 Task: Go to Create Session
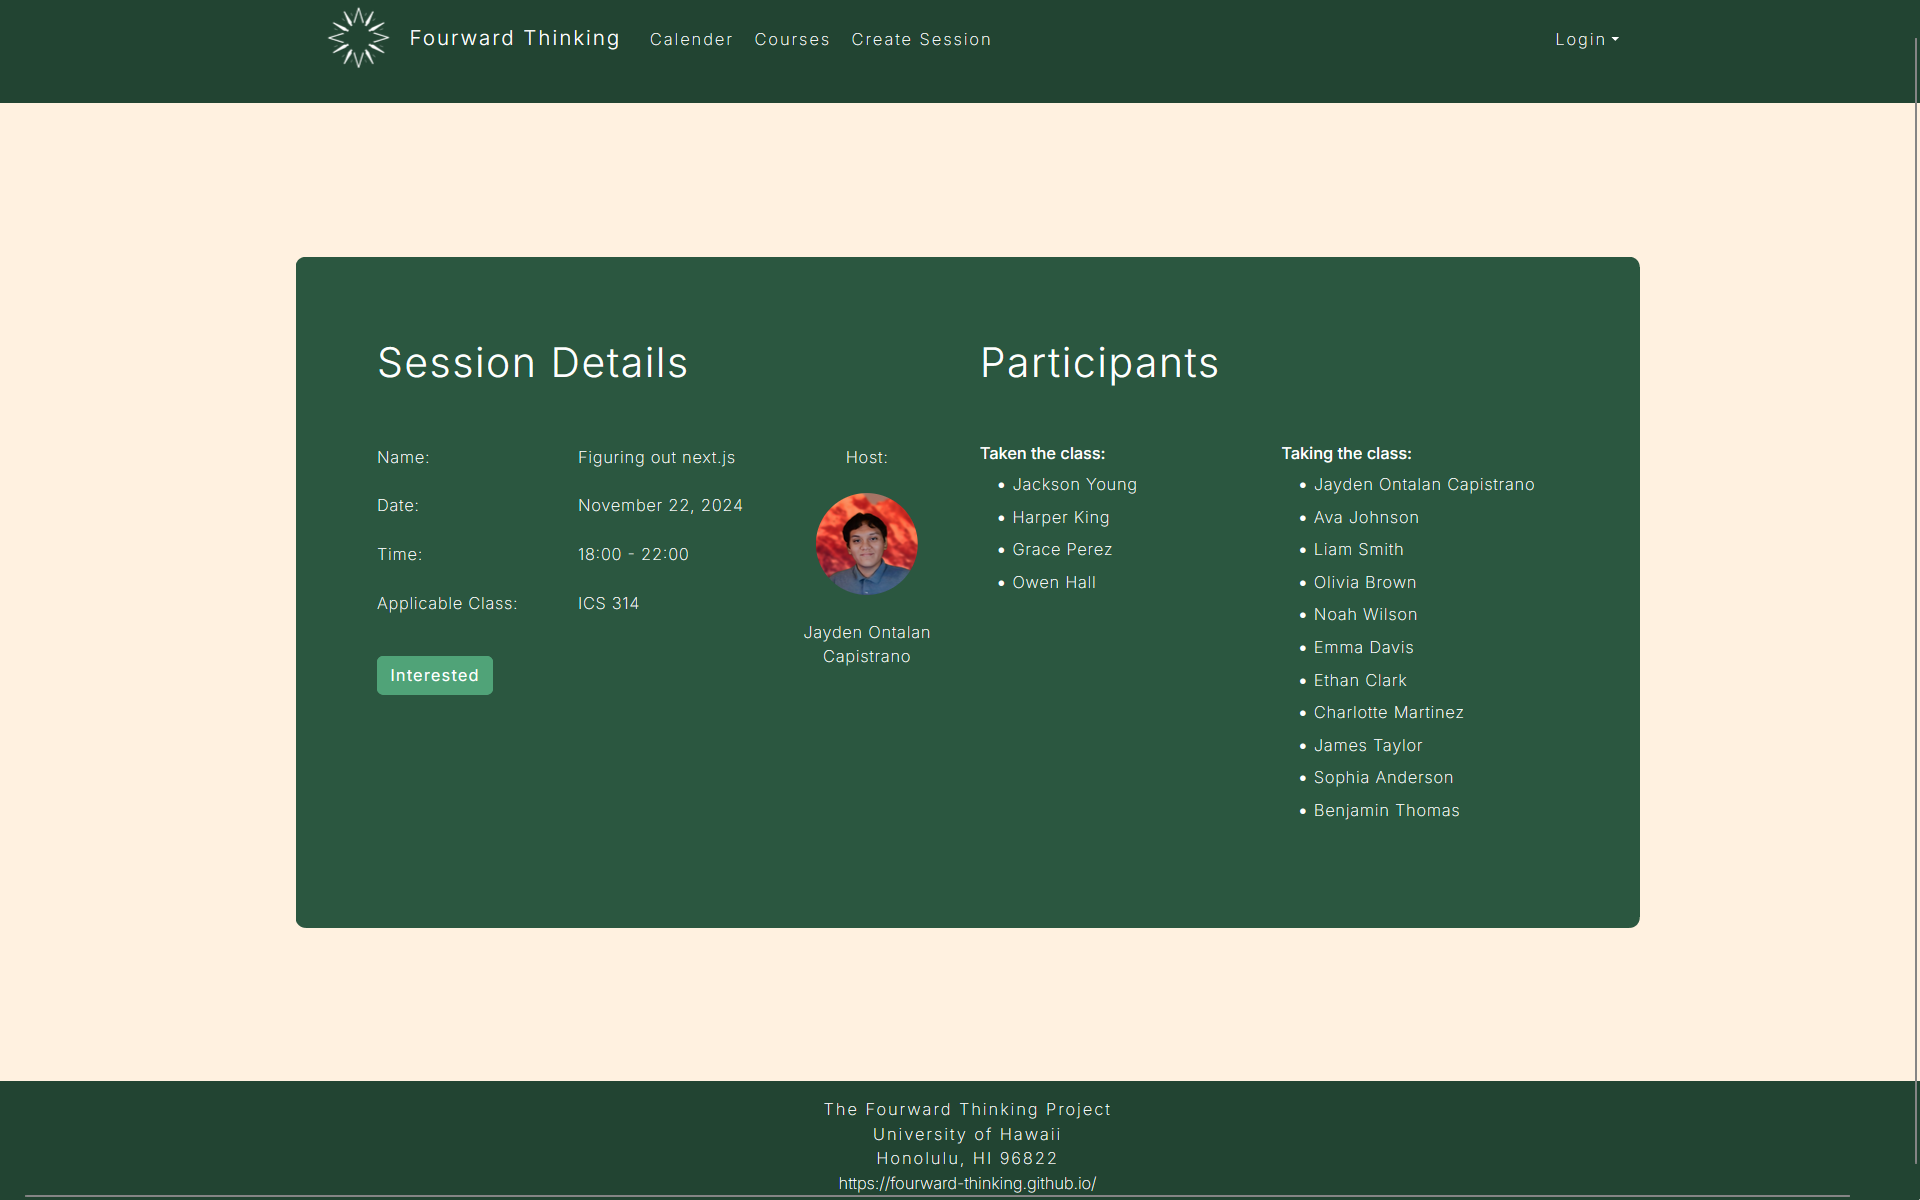(x=921, y=39)
